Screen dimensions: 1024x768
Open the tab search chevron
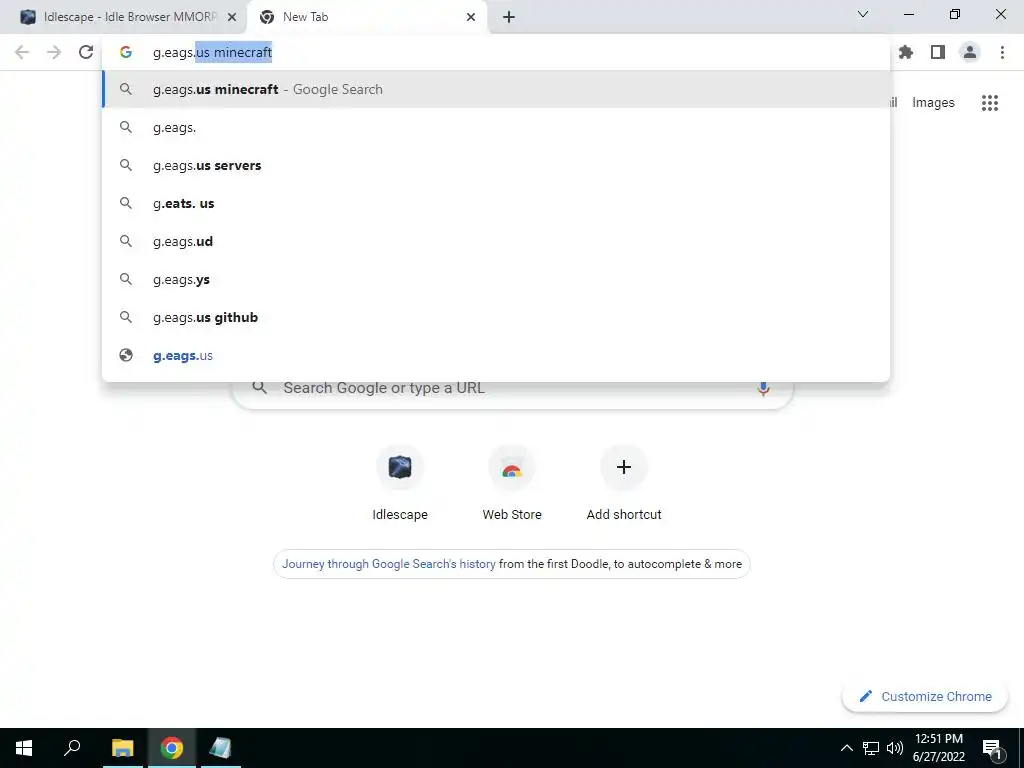click(863, 14)
